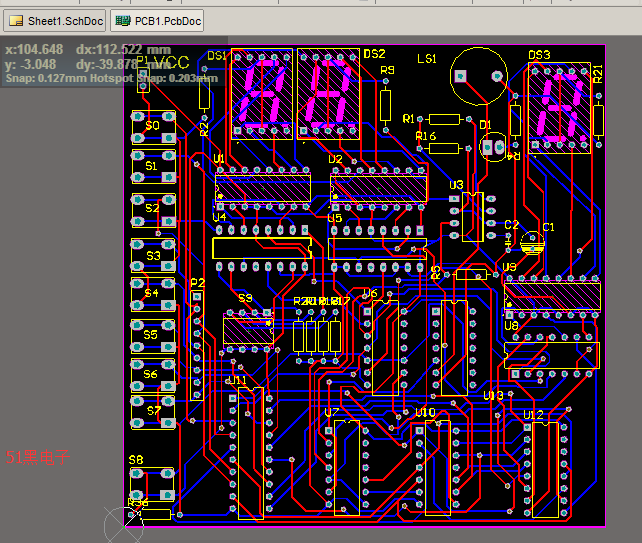Image resolution: width=642 pixels, height=543 pixels.
Task: Select the LS1 buzzer circular footprint
Action: pos(479,76)
